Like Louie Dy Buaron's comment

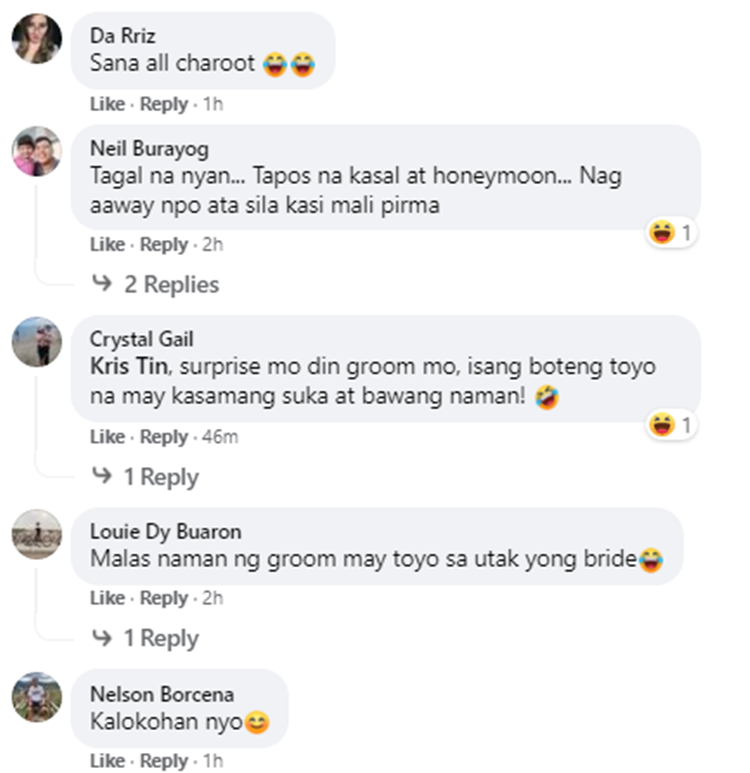107,597
